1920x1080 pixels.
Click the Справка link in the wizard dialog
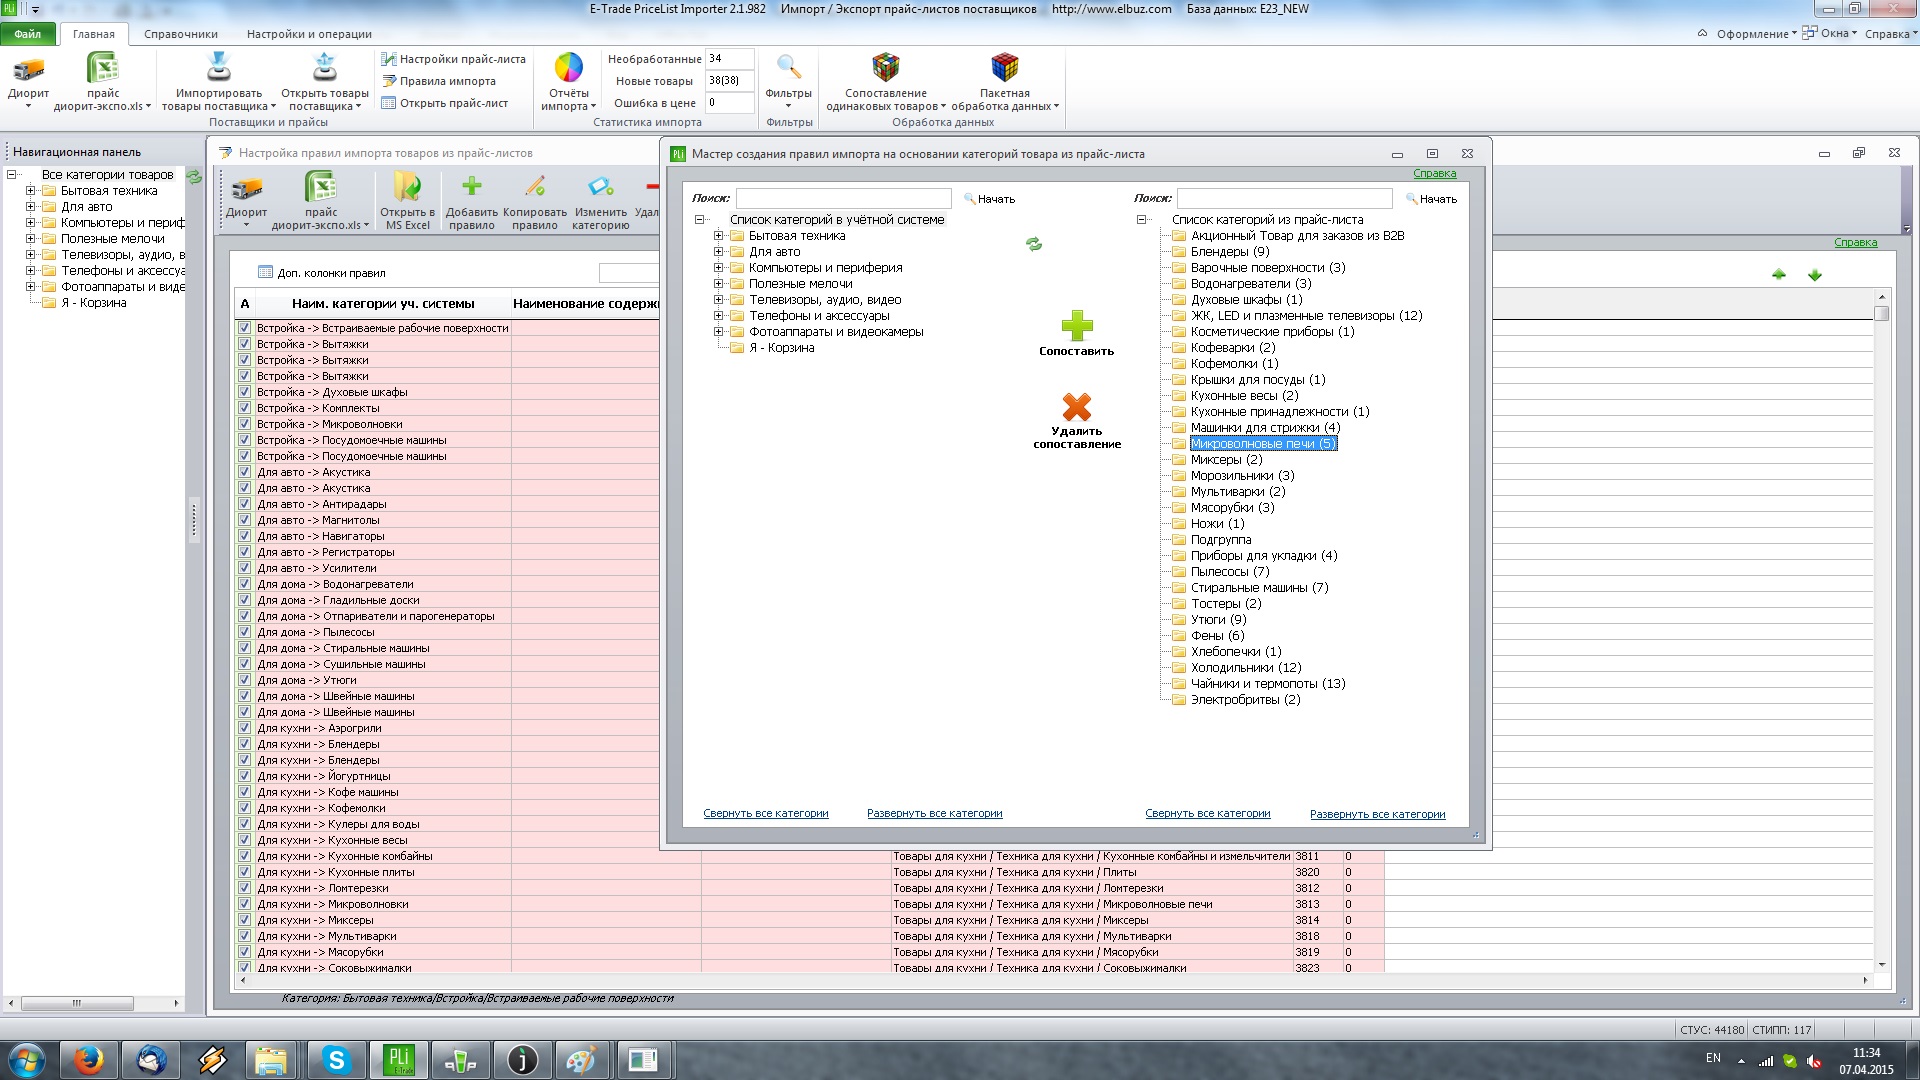click(x=1434, y=174)
